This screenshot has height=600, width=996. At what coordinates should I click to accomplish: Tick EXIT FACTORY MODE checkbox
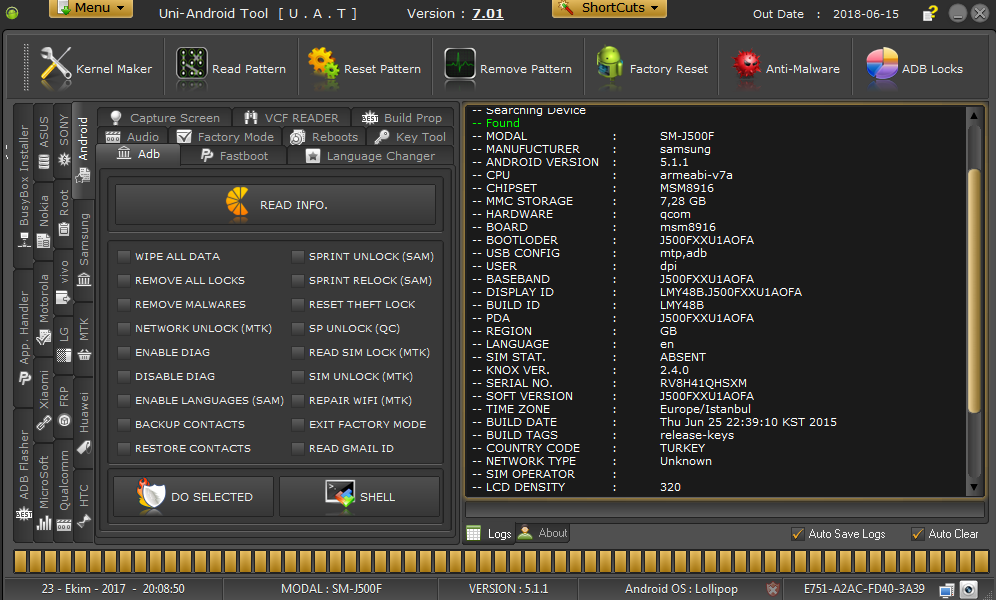tap(297, 424)
